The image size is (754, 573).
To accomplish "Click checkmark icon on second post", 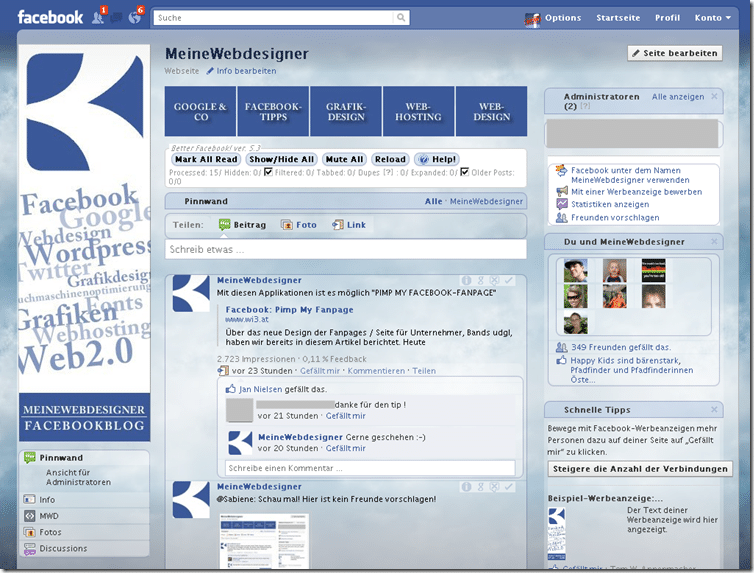I will click(x=509, y=487).
